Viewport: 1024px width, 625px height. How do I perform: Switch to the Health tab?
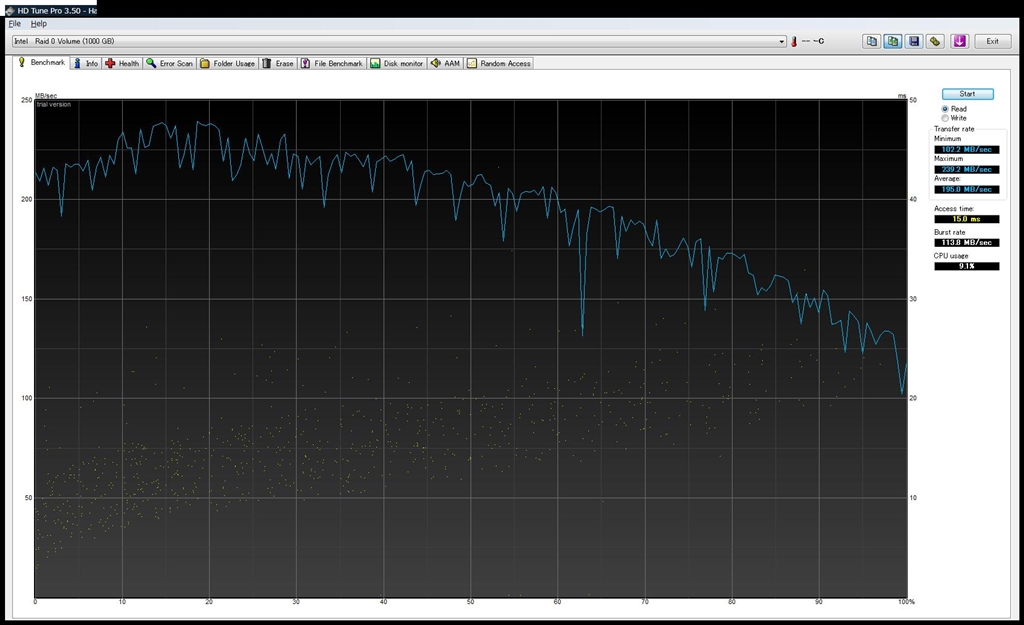pyautogui.click(x=122, y=63)
